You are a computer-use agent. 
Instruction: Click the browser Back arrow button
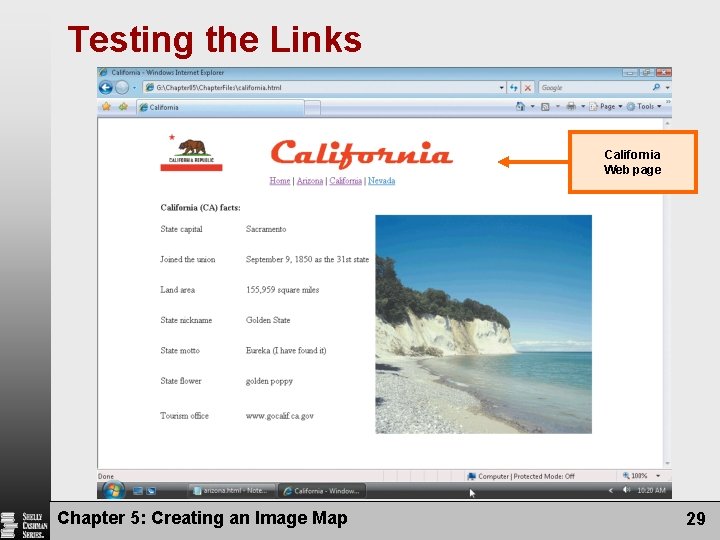point(106,87)
